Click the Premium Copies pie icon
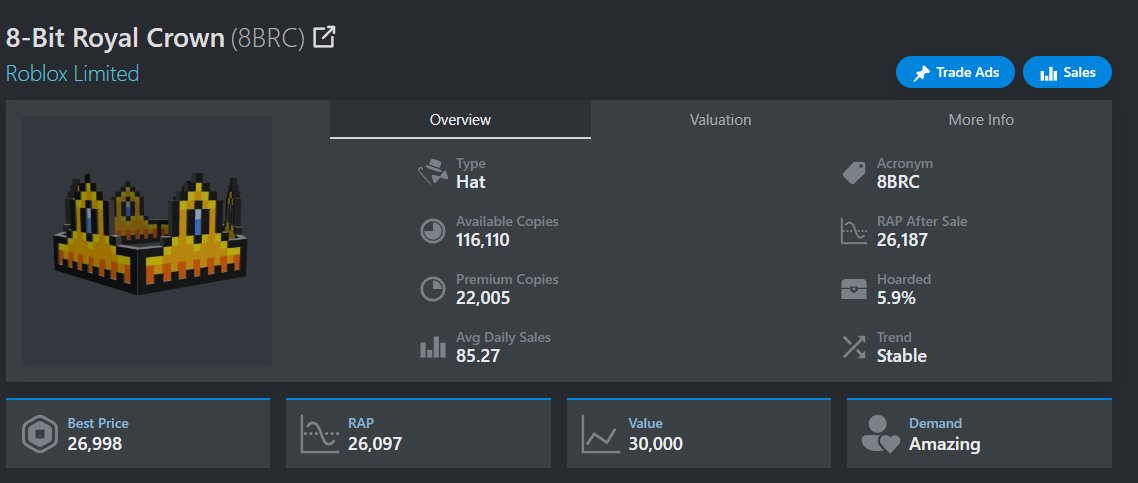Screen dimensions: 1138x483 pos(432,289)
